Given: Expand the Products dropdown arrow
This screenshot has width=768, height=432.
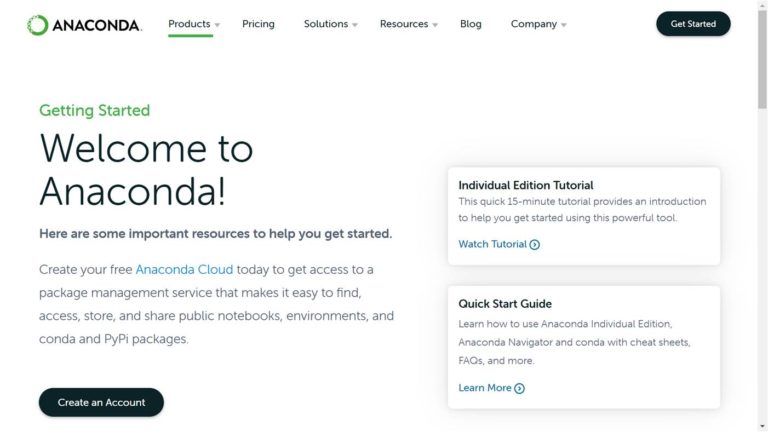Looking at the screenshot, I should (x=217, y=25).
